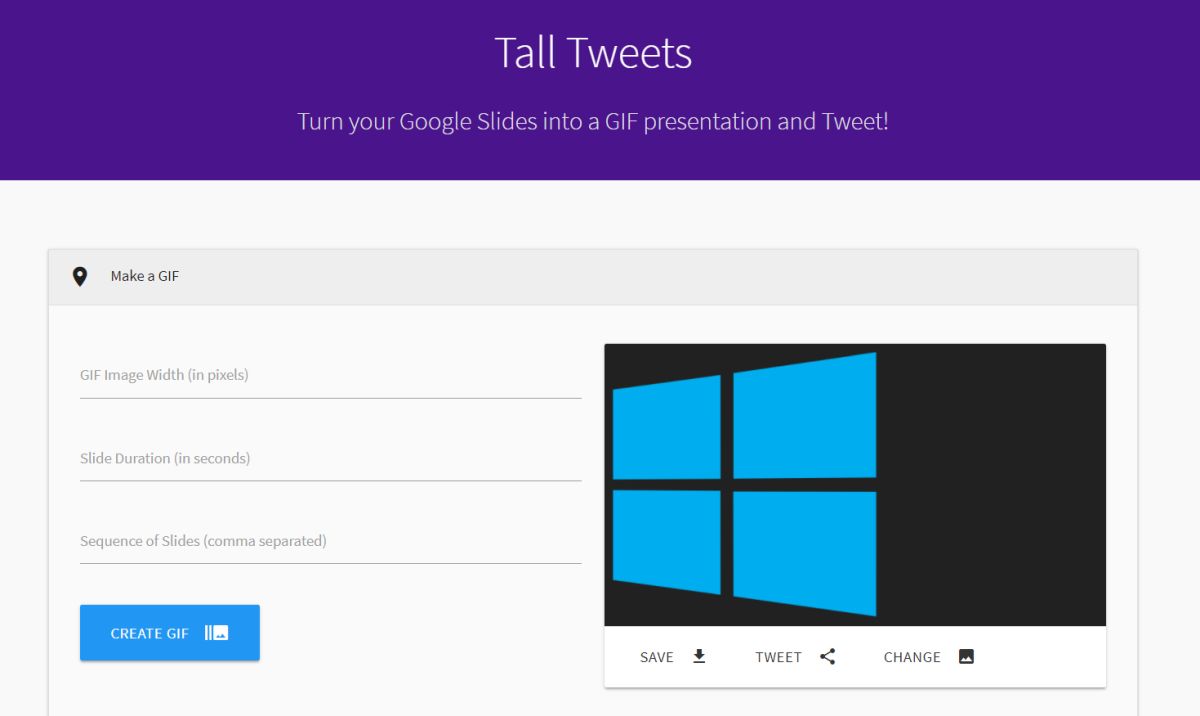This screenshot has width=1200, height=716.
Task: Select the Sequence of Slides input field
Action: [x=331, y=541]
